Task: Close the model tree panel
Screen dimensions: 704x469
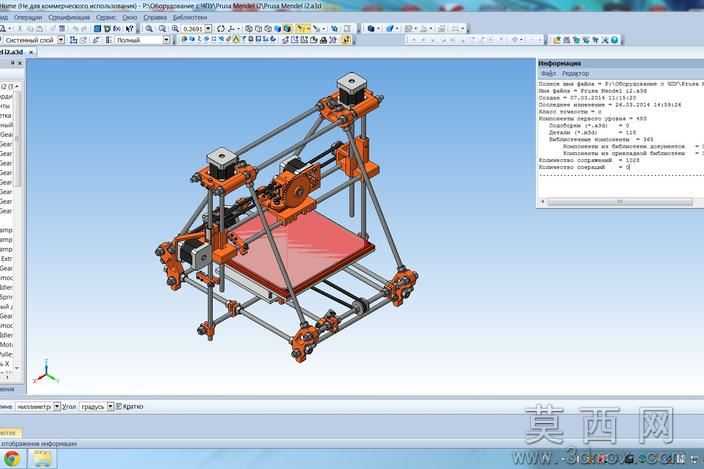Action: (x=20, y=63)
